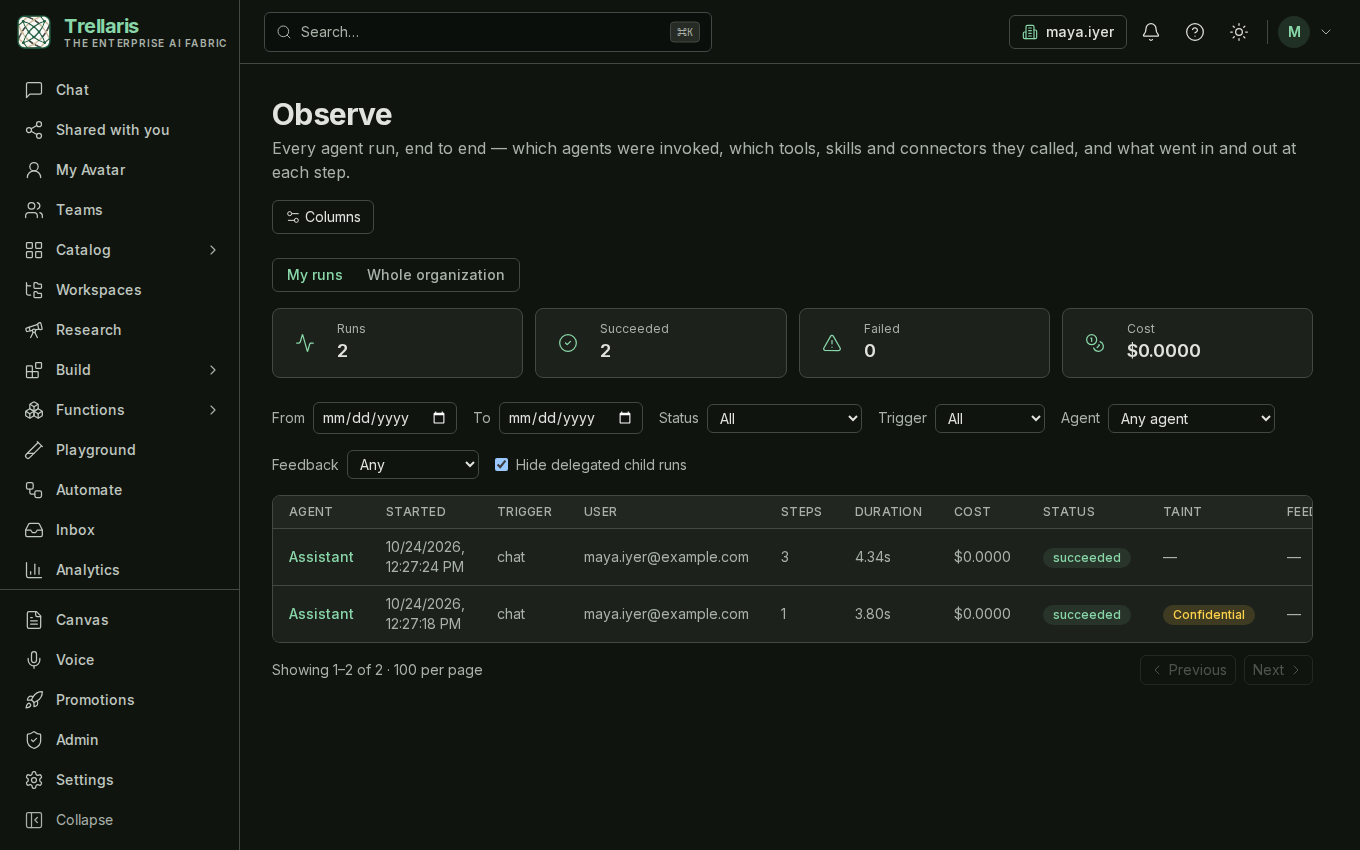1360x850 pixels.
Task: Switch to Whole organization tab
Action: coord(436,275)
